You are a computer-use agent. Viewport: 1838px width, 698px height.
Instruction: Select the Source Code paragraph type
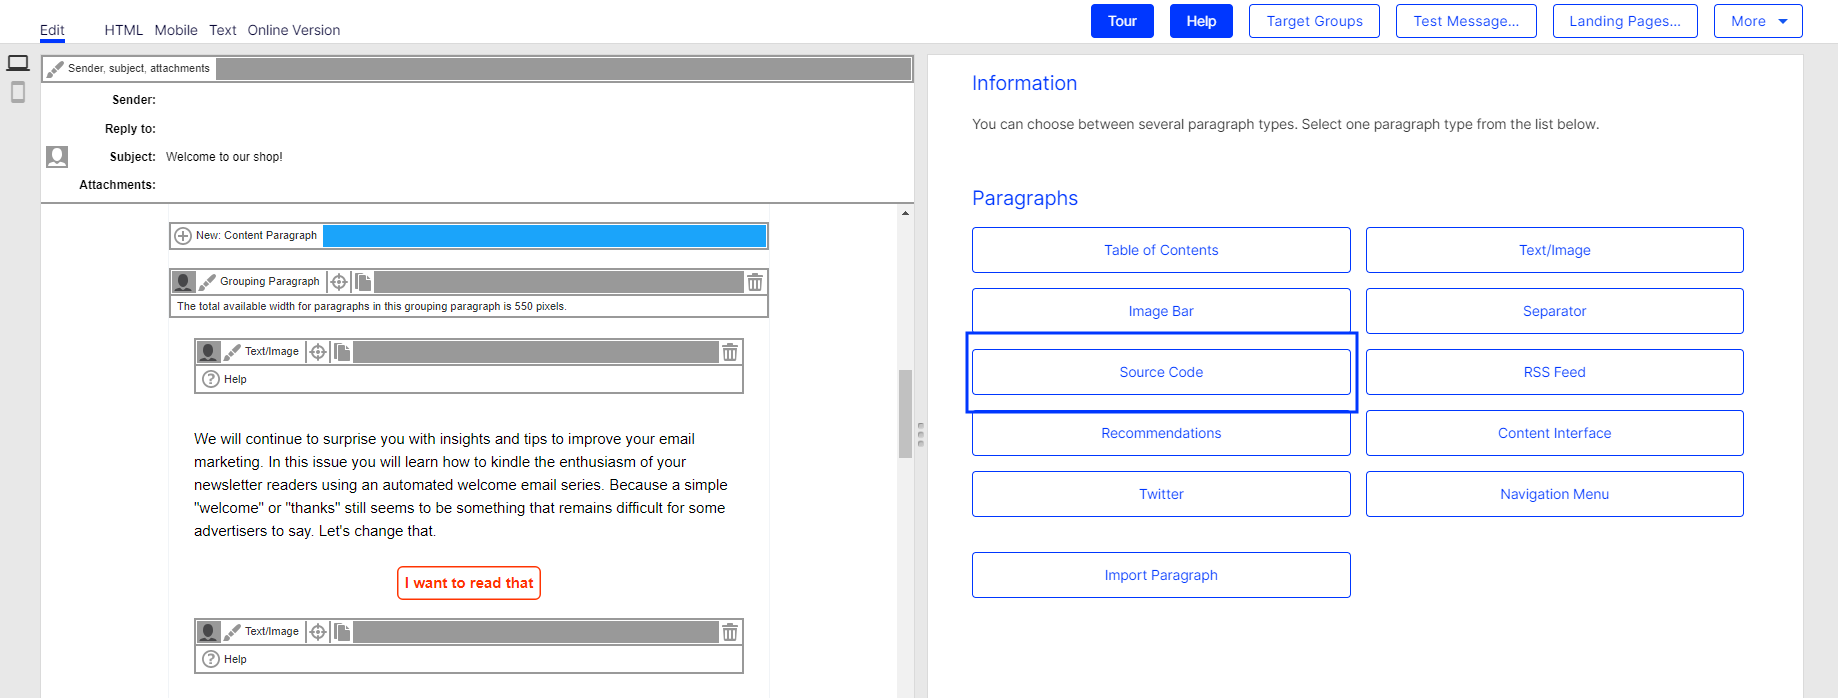click(x=1160, y=372)
